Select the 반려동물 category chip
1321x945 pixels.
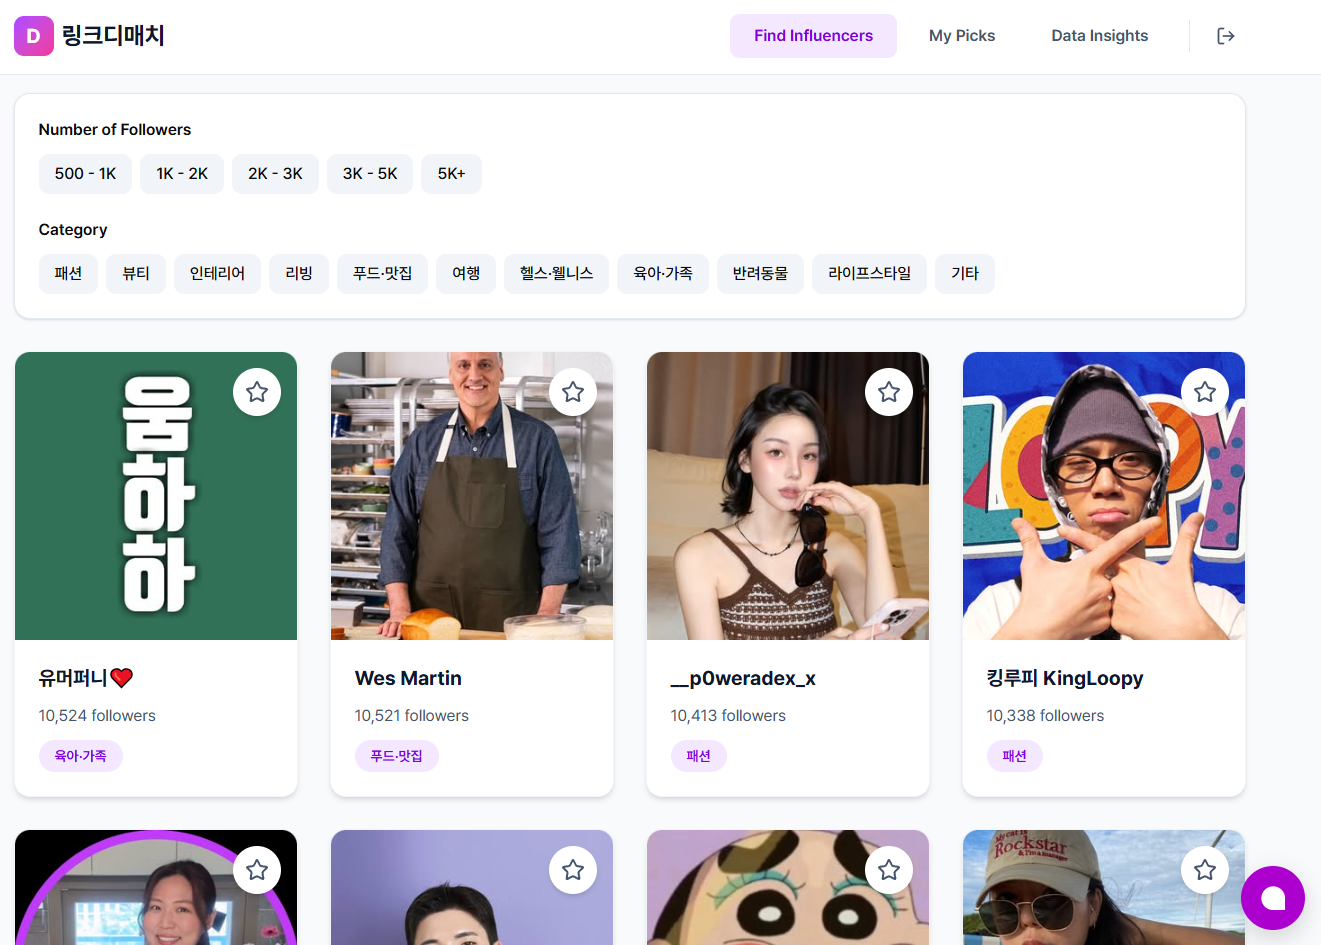tap(760, 274)
